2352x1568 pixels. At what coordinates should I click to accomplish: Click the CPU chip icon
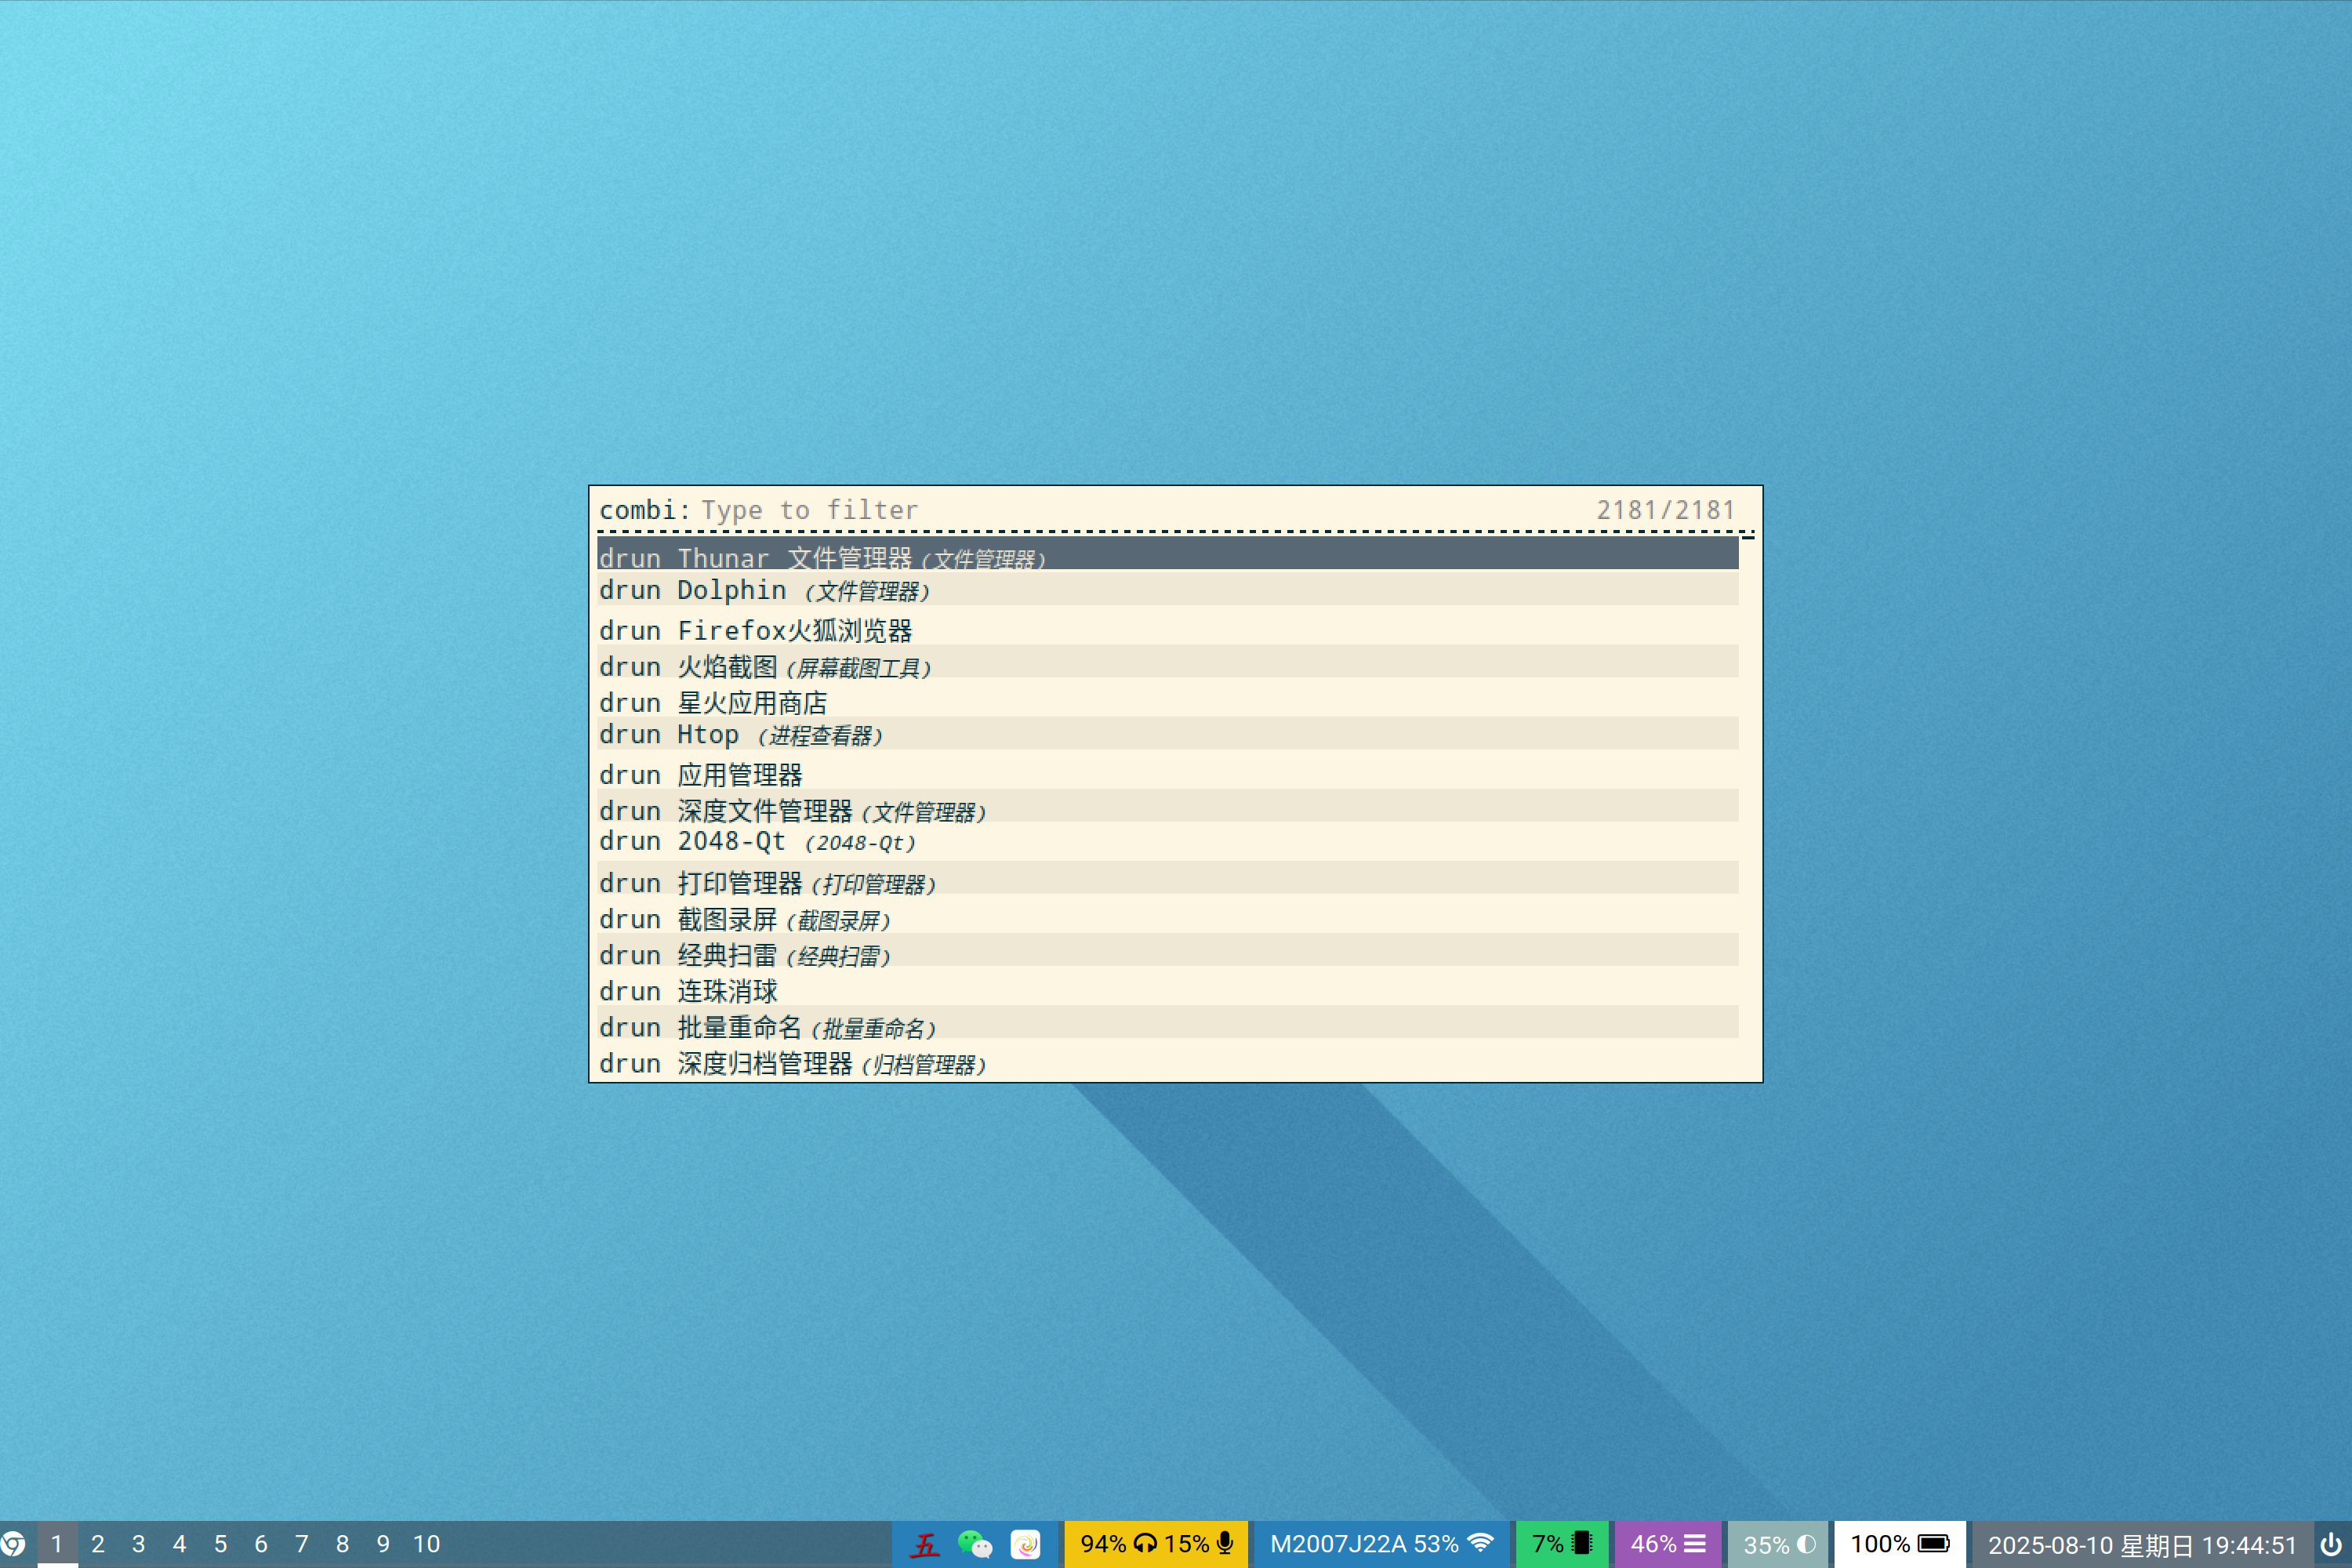pos(1582,1543)
